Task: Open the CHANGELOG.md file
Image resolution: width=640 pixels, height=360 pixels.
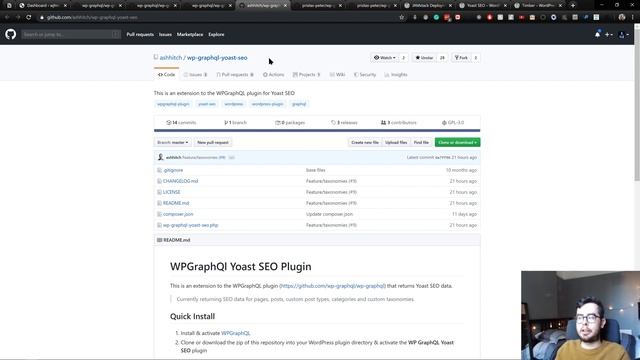Action: [x=180, y=181]
